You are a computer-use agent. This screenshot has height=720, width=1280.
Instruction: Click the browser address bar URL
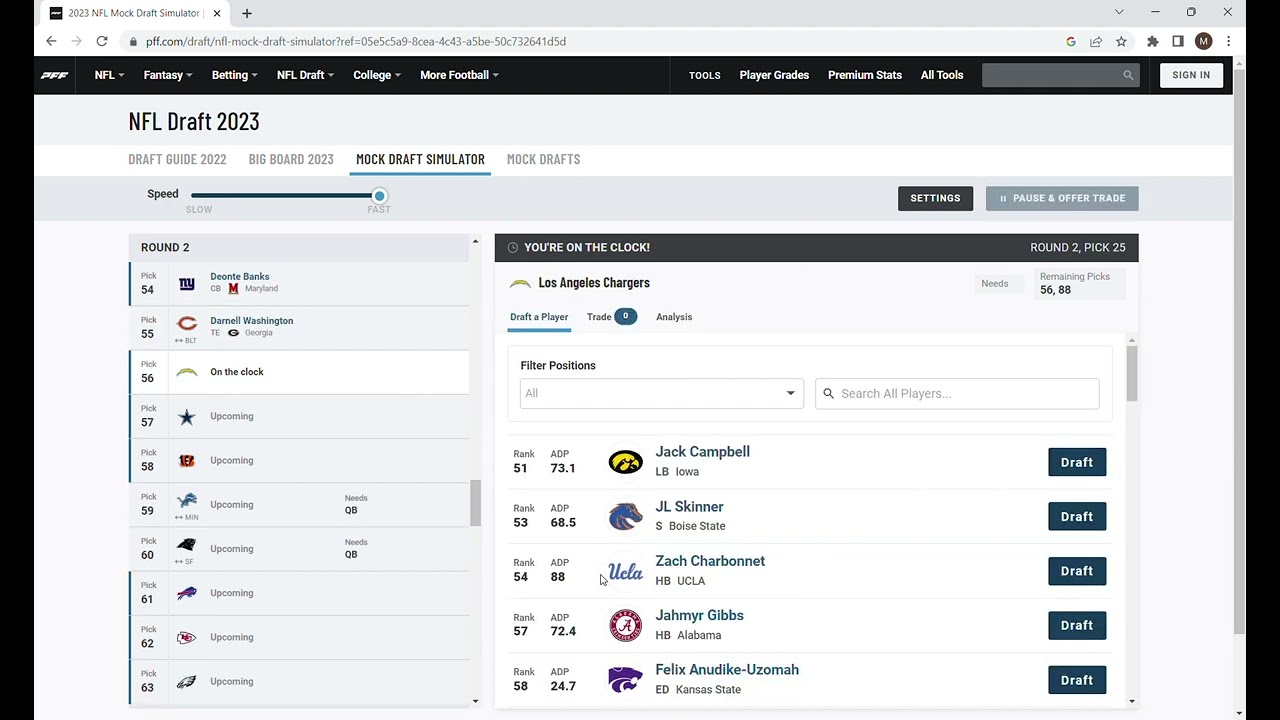(356, 41)
